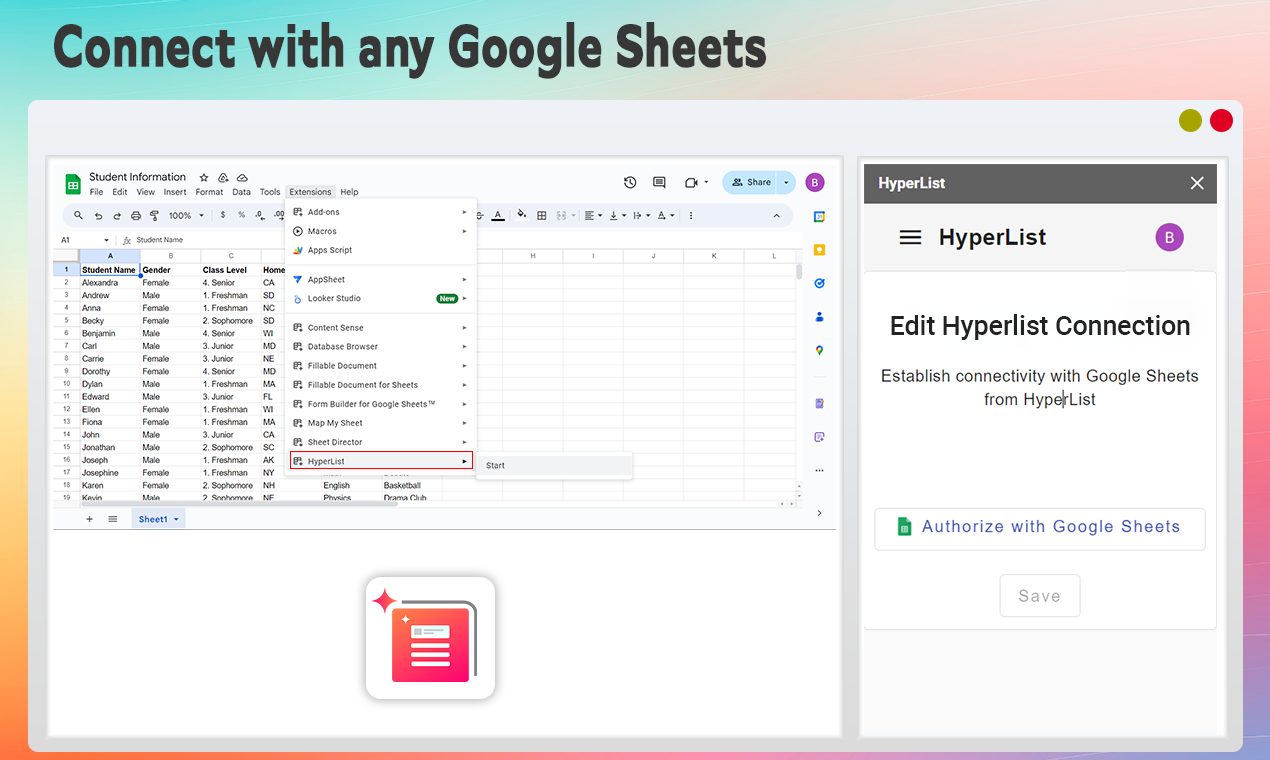The image size is (1270, 760).
Task: Open the Insert menu
Action: pos(175,192)
